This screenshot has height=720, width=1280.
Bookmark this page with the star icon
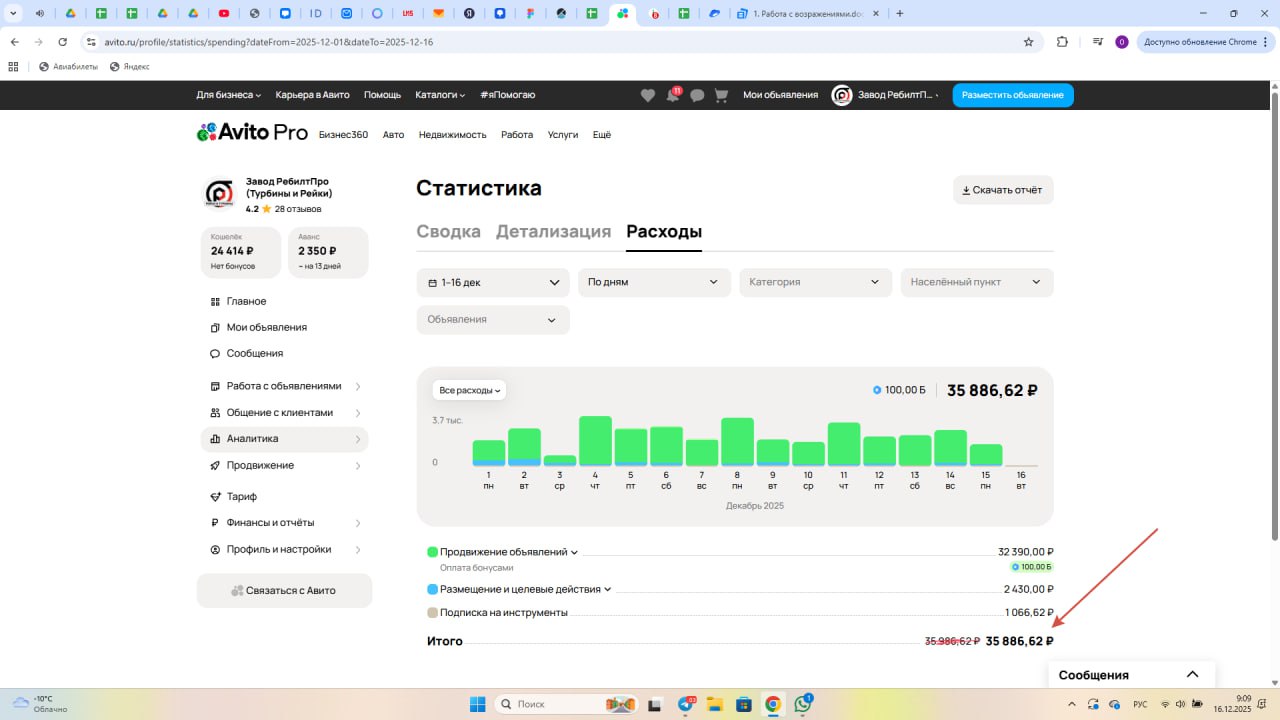click(1028, 42)
